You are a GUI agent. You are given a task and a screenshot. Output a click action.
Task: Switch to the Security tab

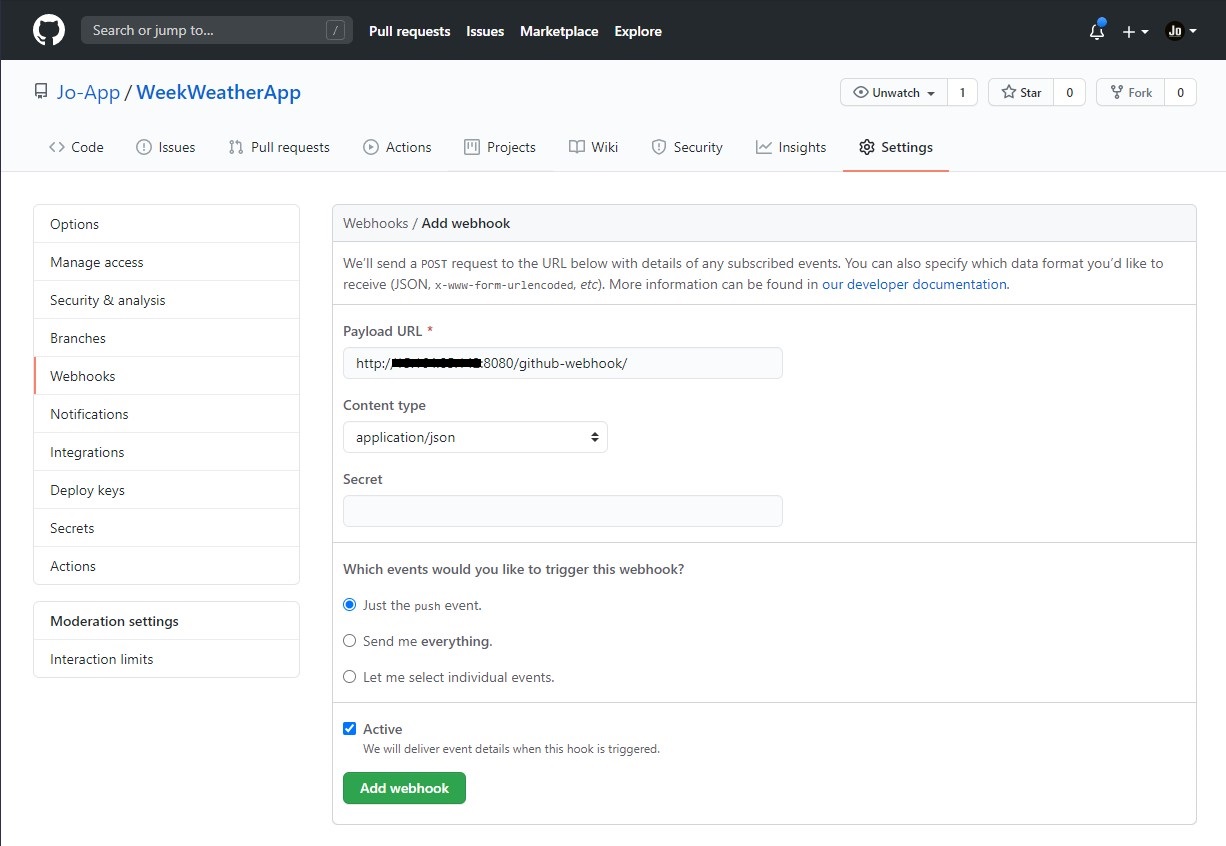(x=687, y=147)
